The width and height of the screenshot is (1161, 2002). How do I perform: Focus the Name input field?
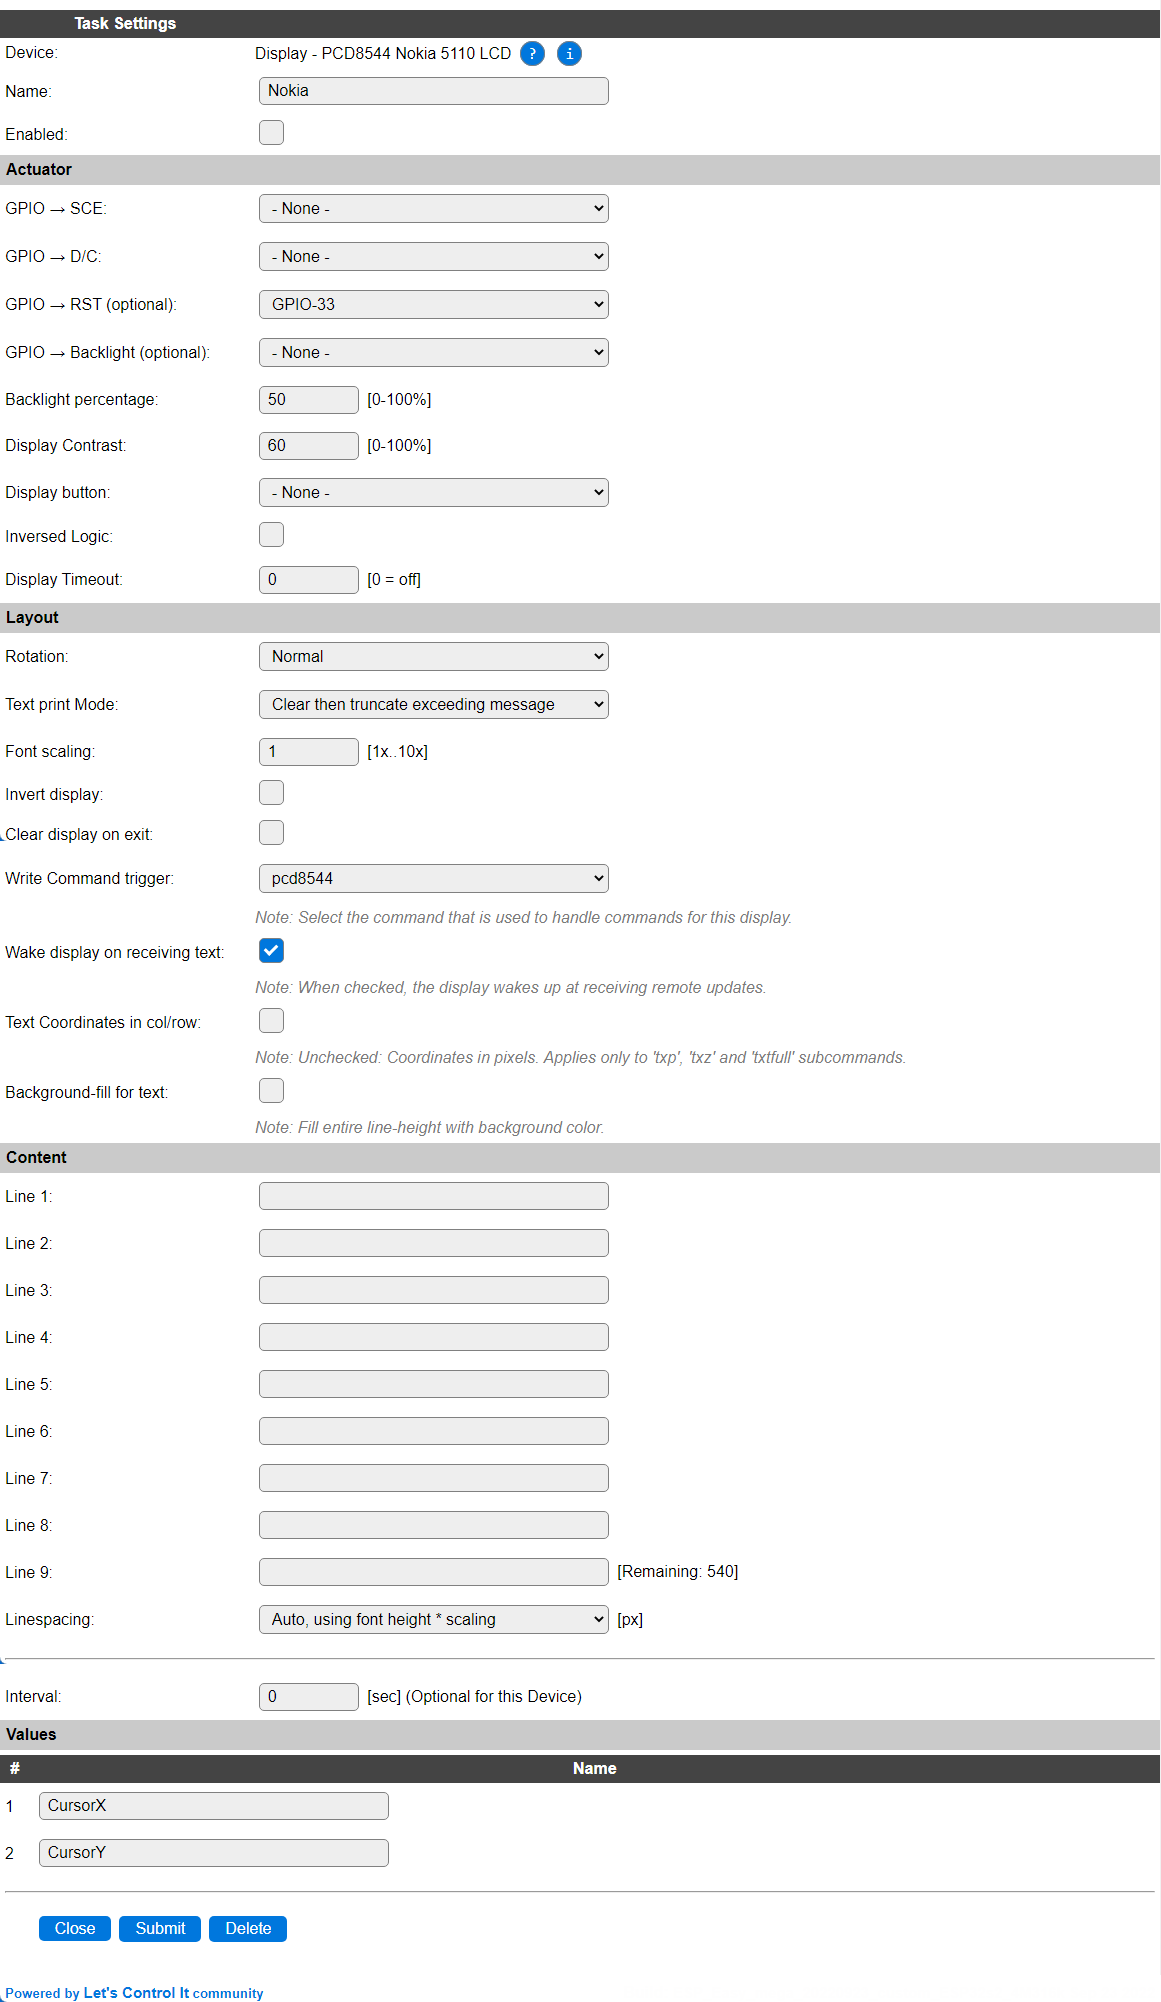click(x=433, y=91)
